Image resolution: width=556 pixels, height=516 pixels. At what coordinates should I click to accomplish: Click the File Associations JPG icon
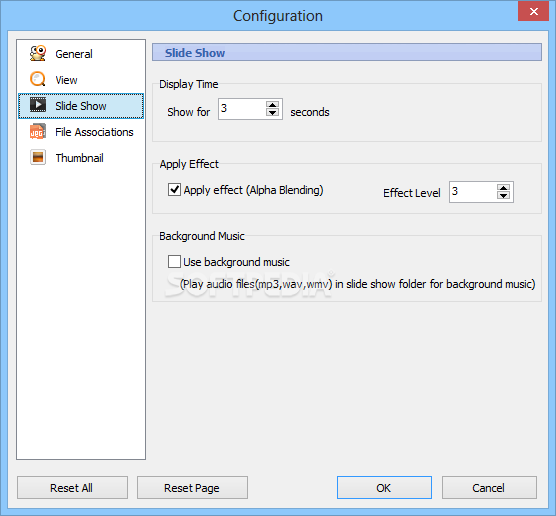[x=38, y=131]
